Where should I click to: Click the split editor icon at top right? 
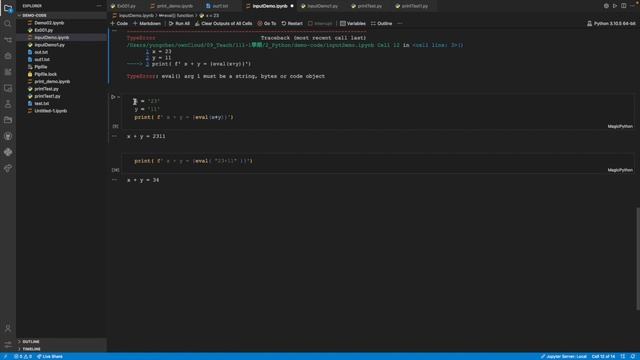click(x=624, y=6)
